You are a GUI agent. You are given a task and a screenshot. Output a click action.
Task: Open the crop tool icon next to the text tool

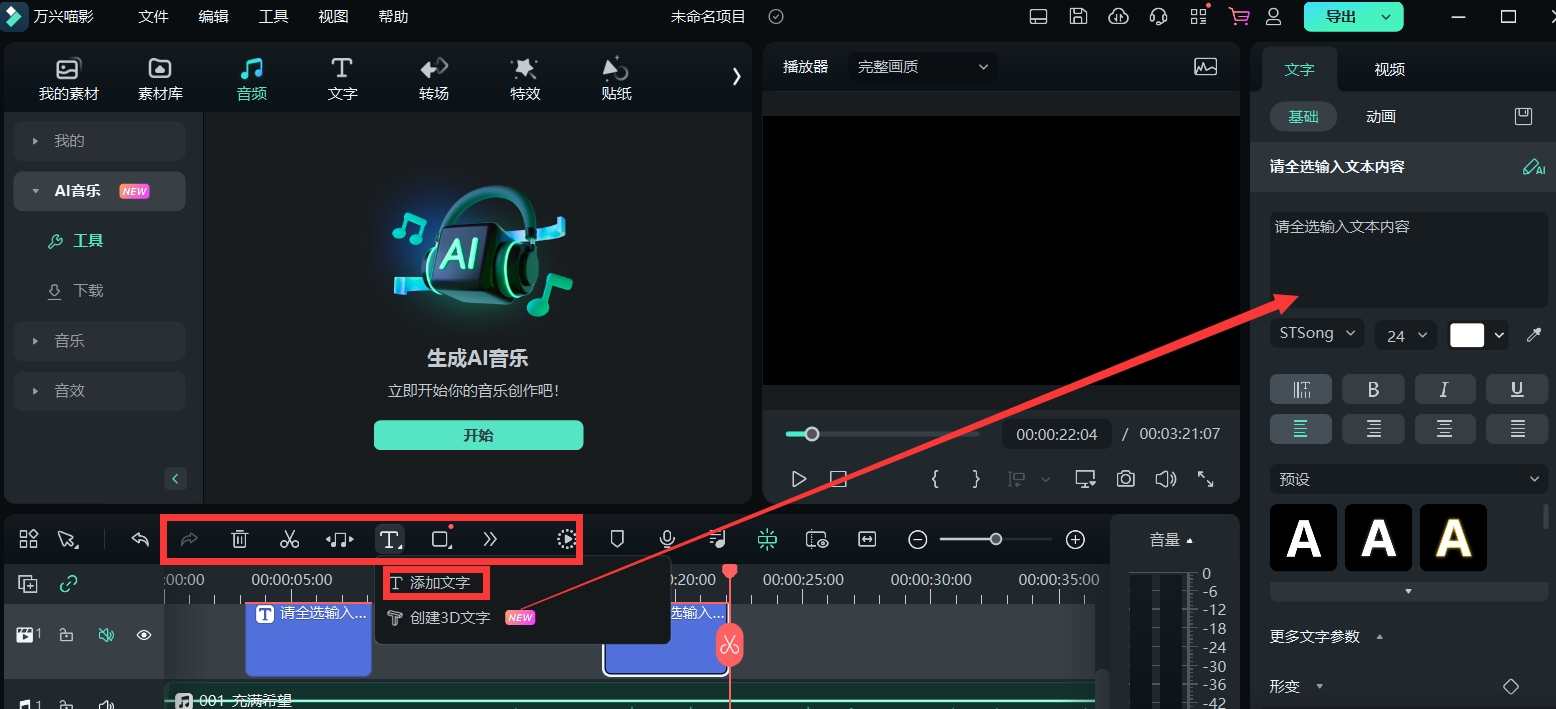[x=440, y=539]
